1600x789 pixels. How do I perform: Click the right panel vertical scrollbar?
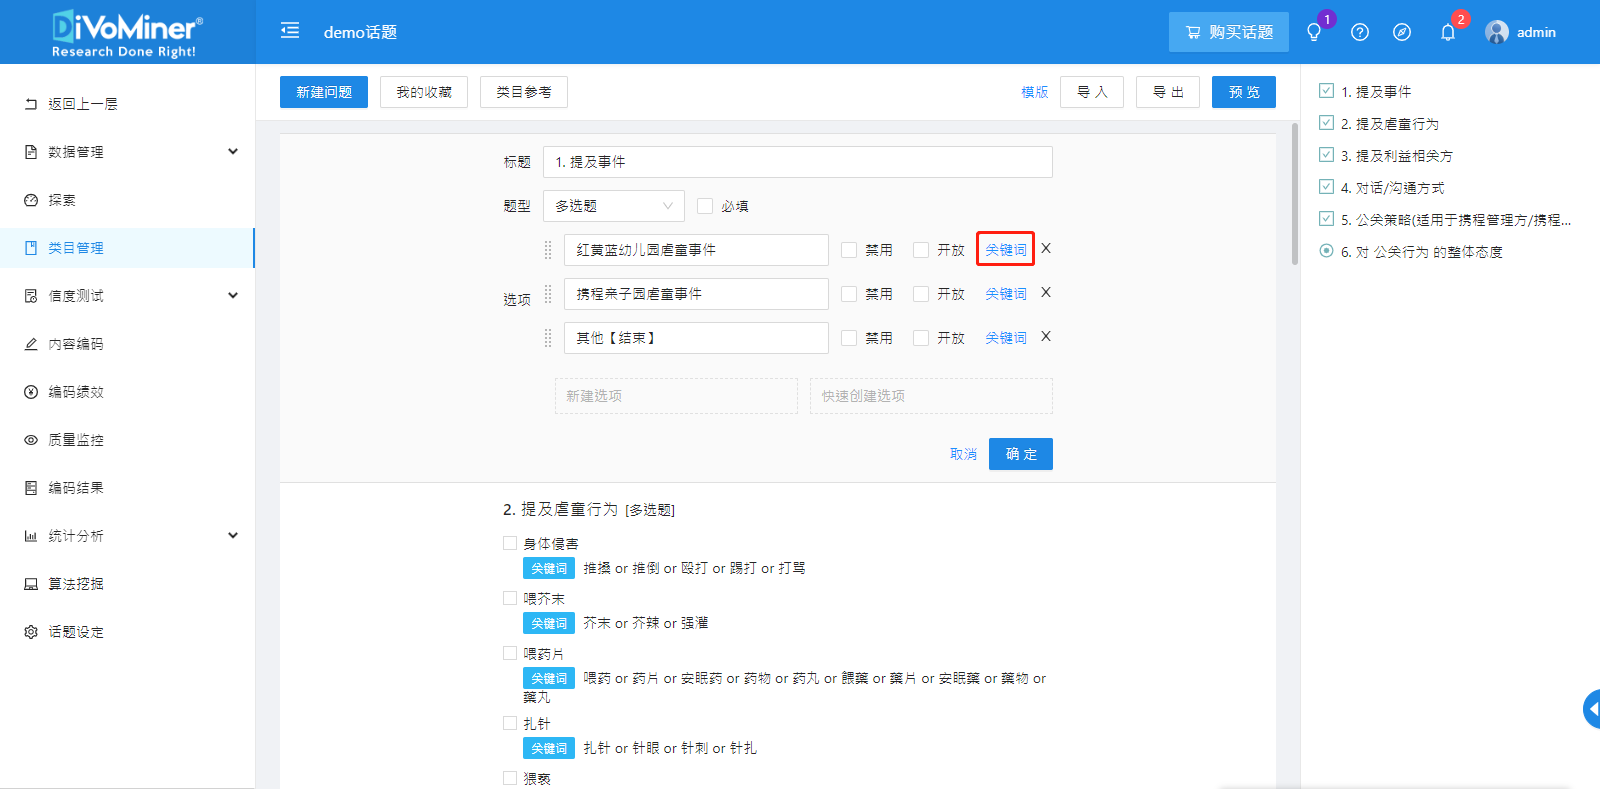1295,190
